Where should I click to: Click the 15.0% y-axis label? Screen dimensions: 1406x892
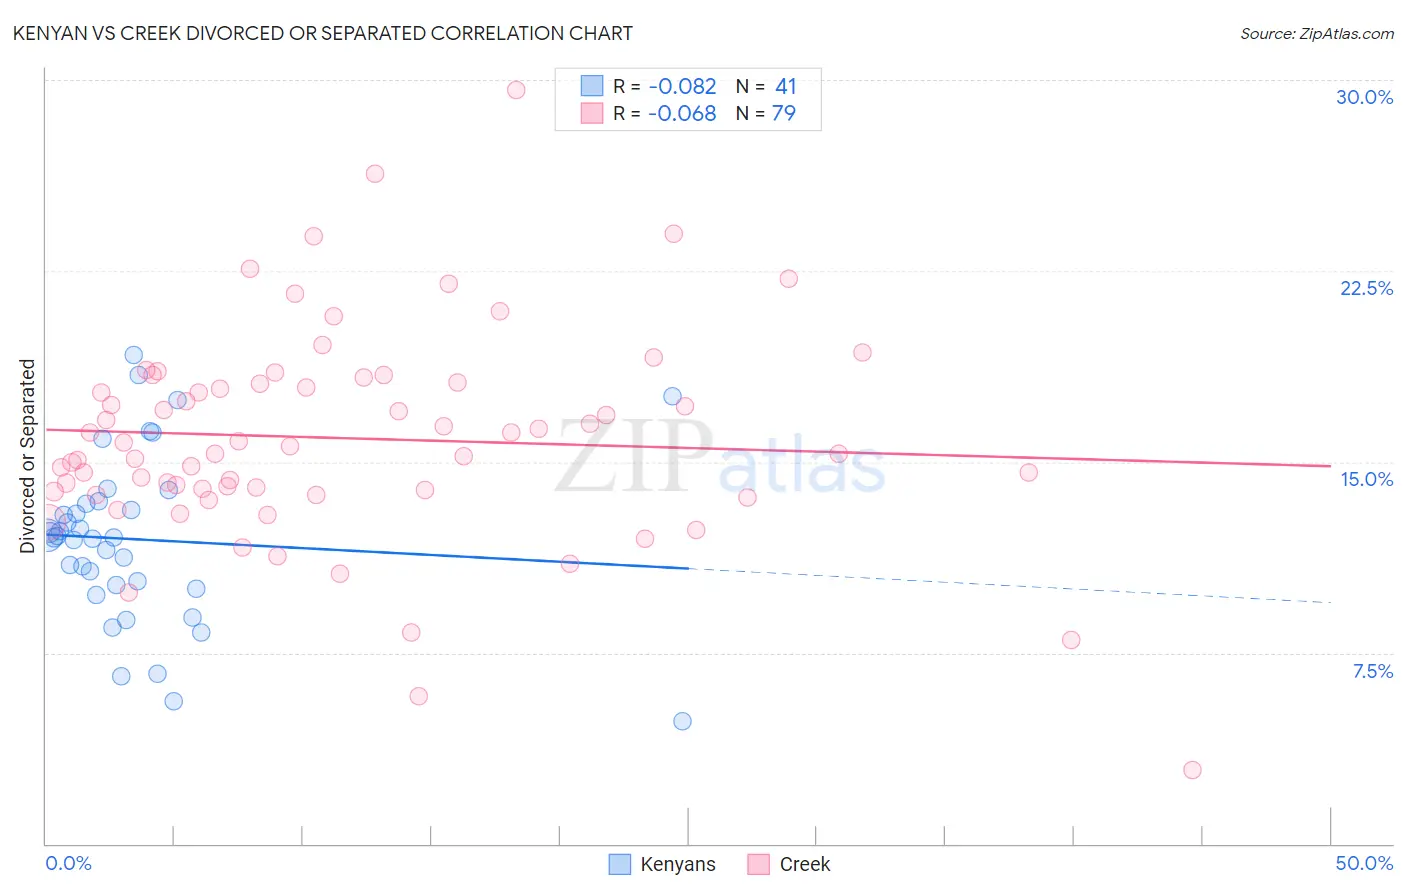point(1366,479)
